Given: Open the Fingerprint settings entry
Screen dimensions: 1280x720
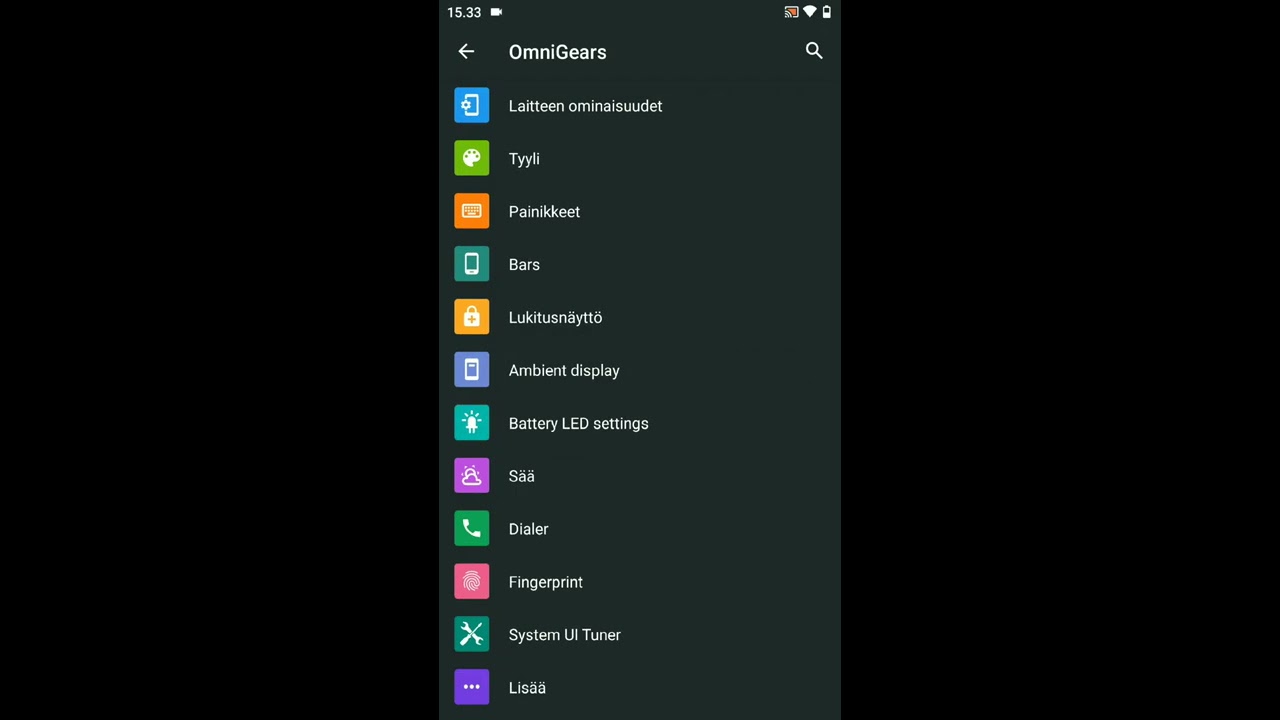Looking at the screenshot, I should (640, 583).
